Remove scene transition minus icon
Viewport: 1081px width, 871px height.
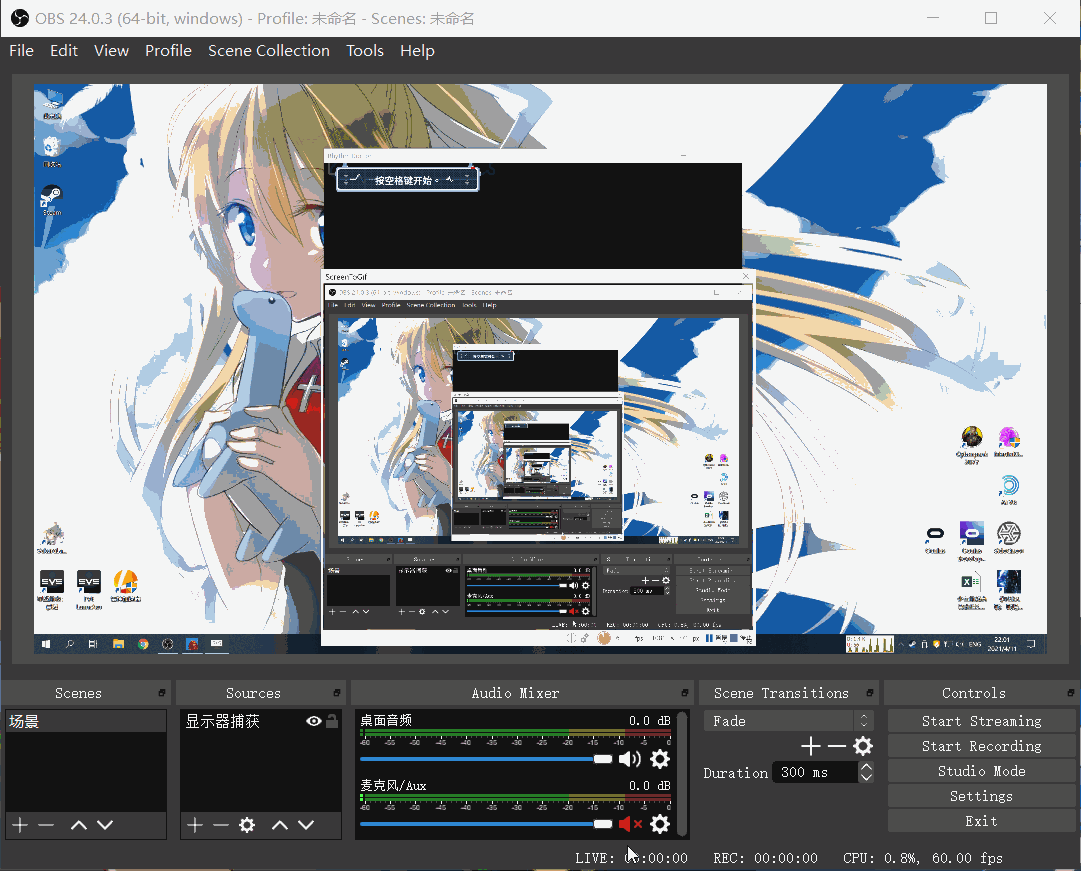point(836,746)
